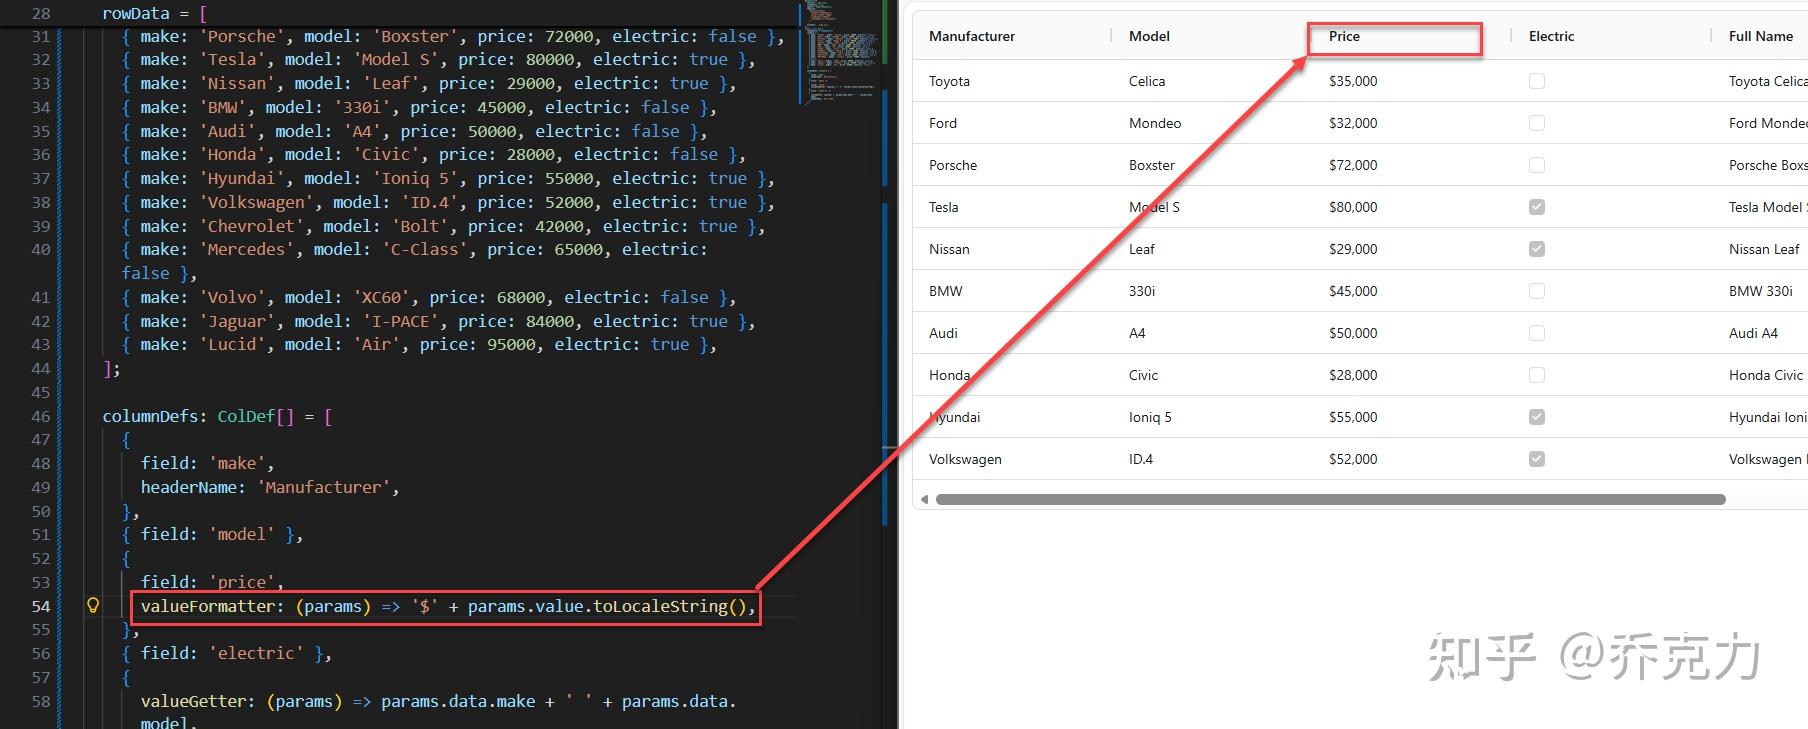Screen dimensions: 1808x729
Task: Select the Toyota cell in Manufacturer column
Action: (949, 81)
